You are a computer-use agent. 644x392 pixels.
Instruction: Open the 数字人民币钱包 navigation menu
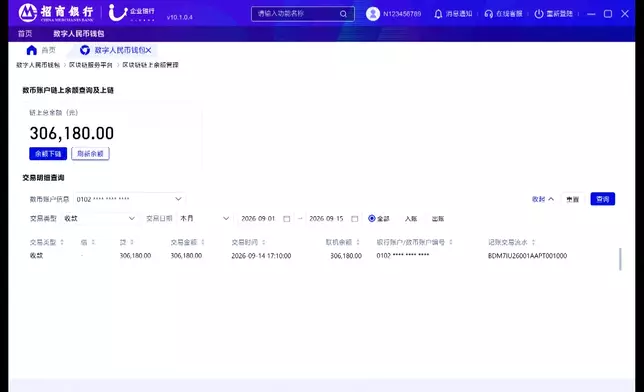click(x=78, y=33)
